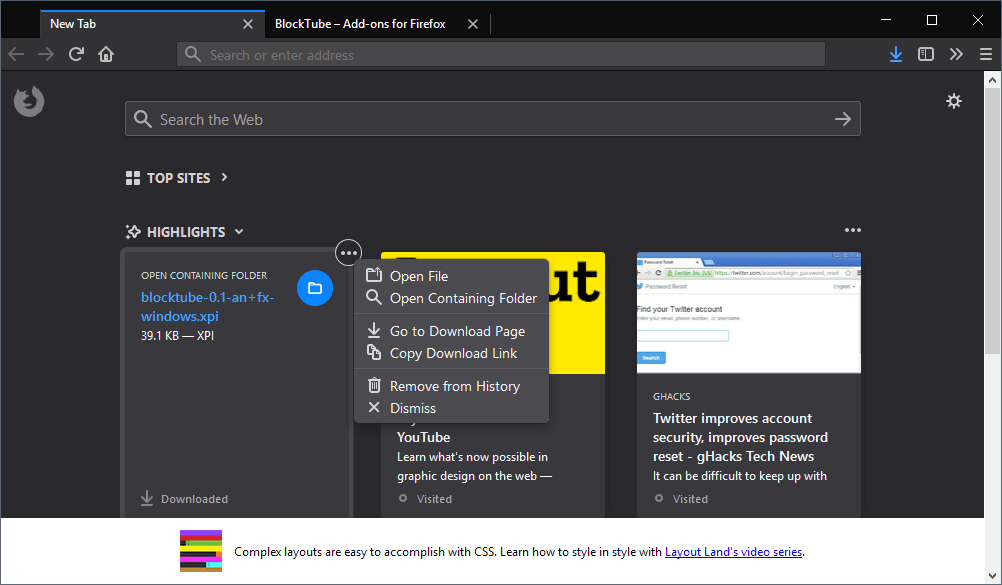Choose Open Containing Folder menu entry
This screenshot has width=1002, height=585.
[x=451, y=298]
